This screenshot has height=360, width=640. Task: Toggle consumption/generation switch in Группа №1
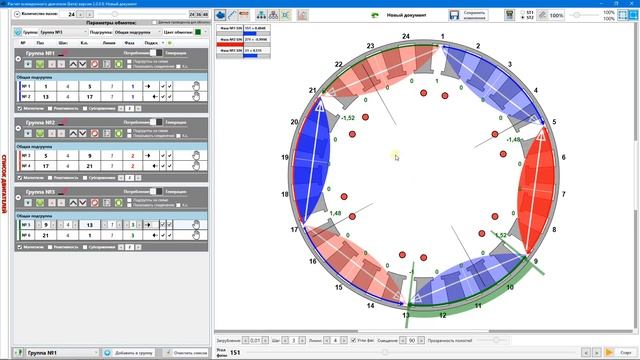point(156,53)
